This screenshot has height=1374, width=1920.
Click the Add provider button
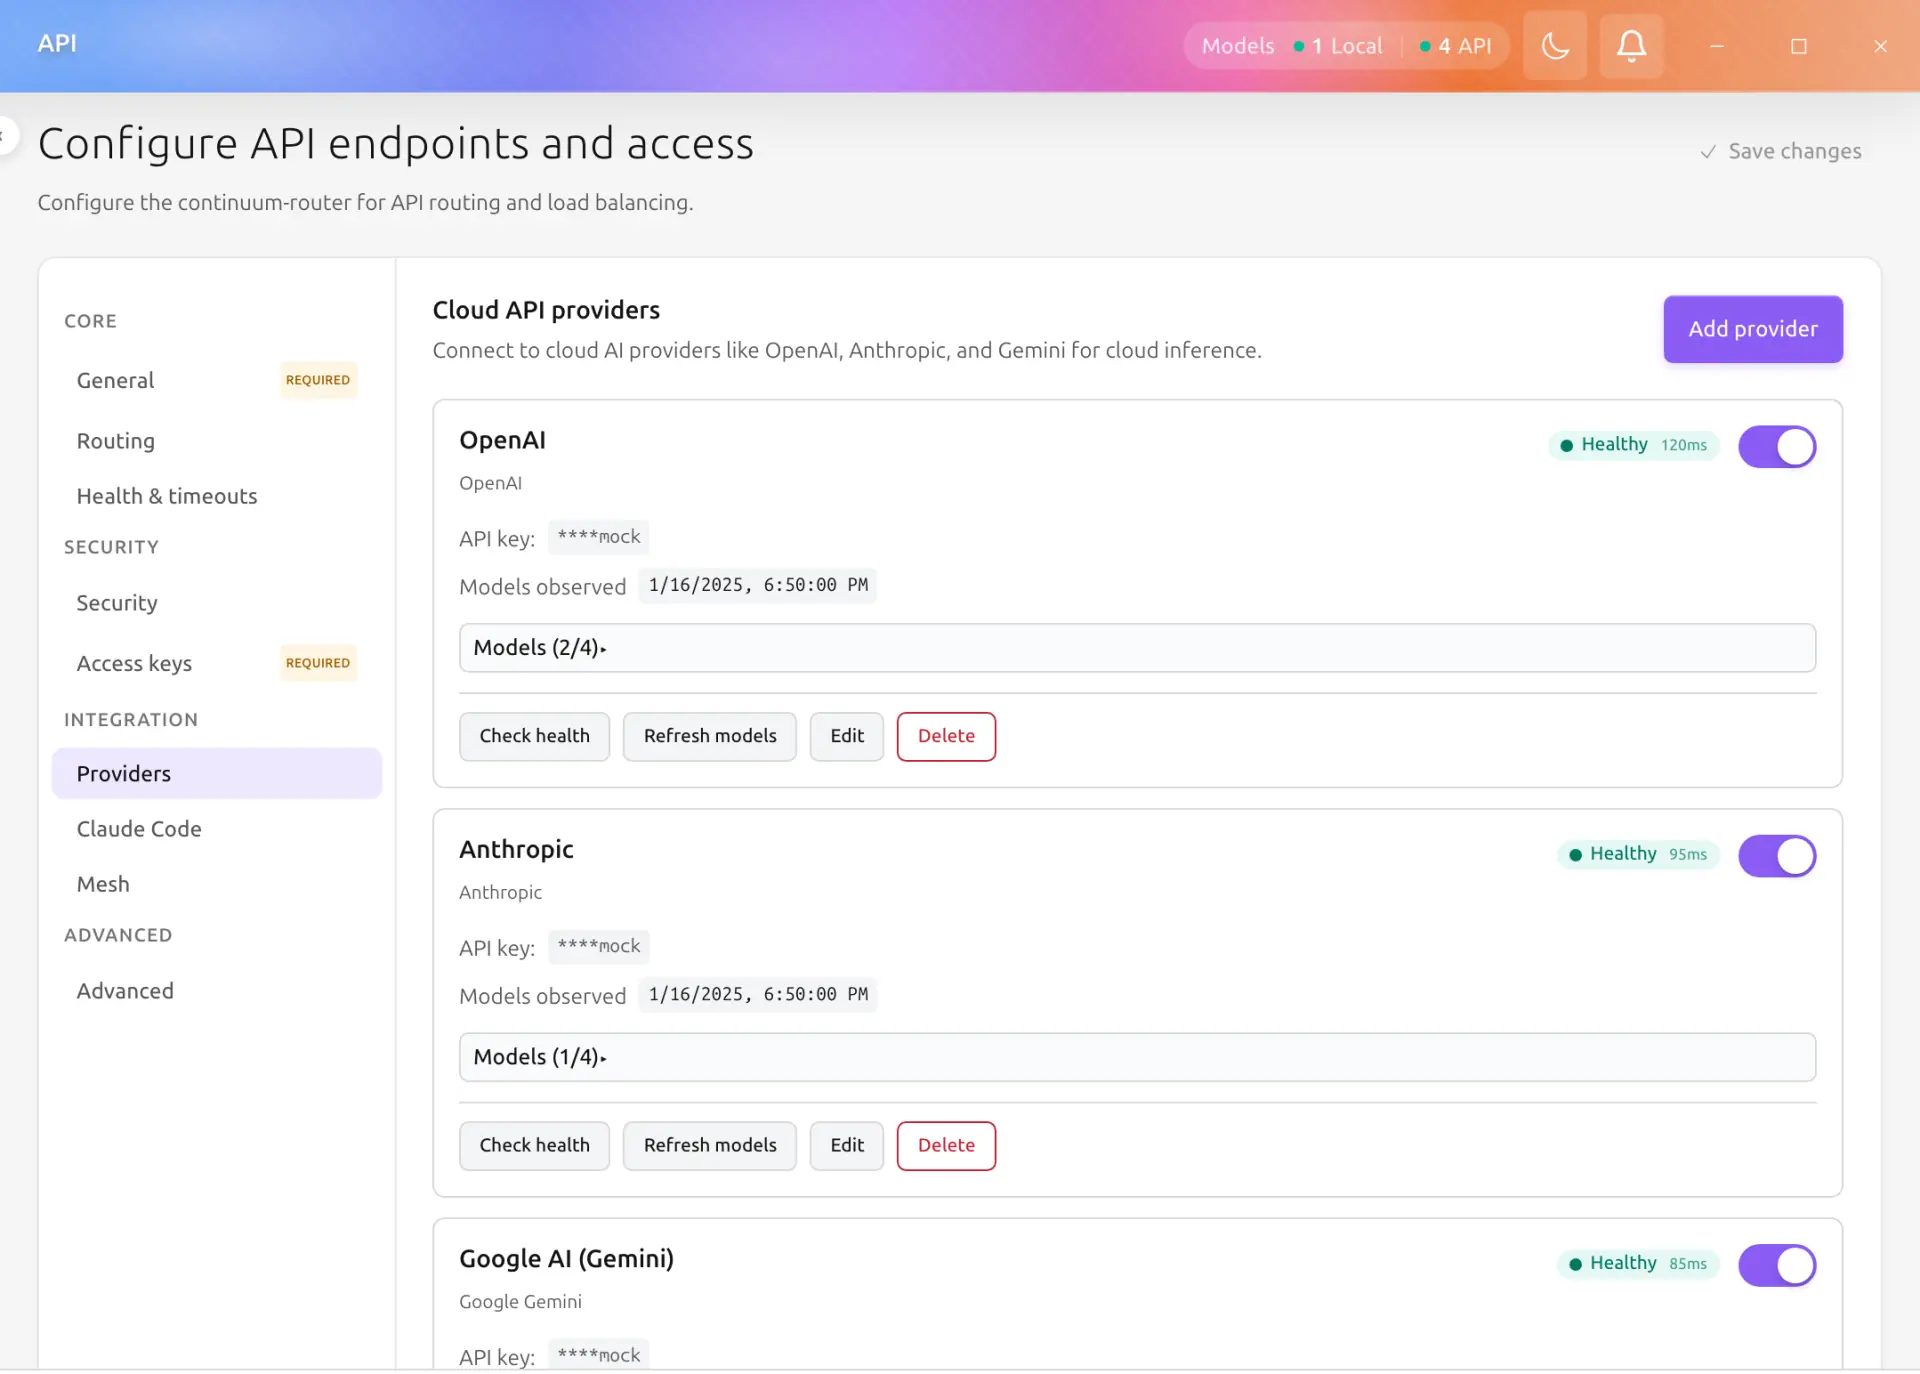pyautogui.click(x=1753, y=329)
